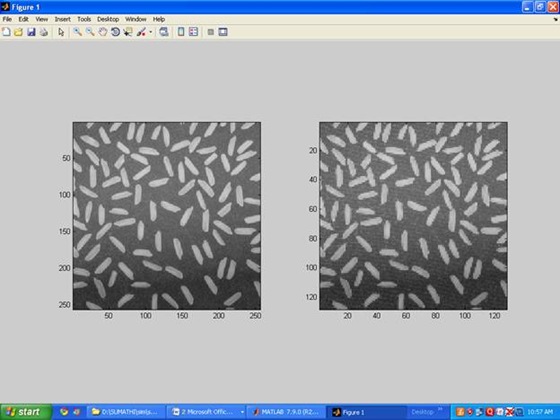This screenshot has width=560, height=420.
Task: Launch Chrome from quick launch bar
Action: point(64,412)
